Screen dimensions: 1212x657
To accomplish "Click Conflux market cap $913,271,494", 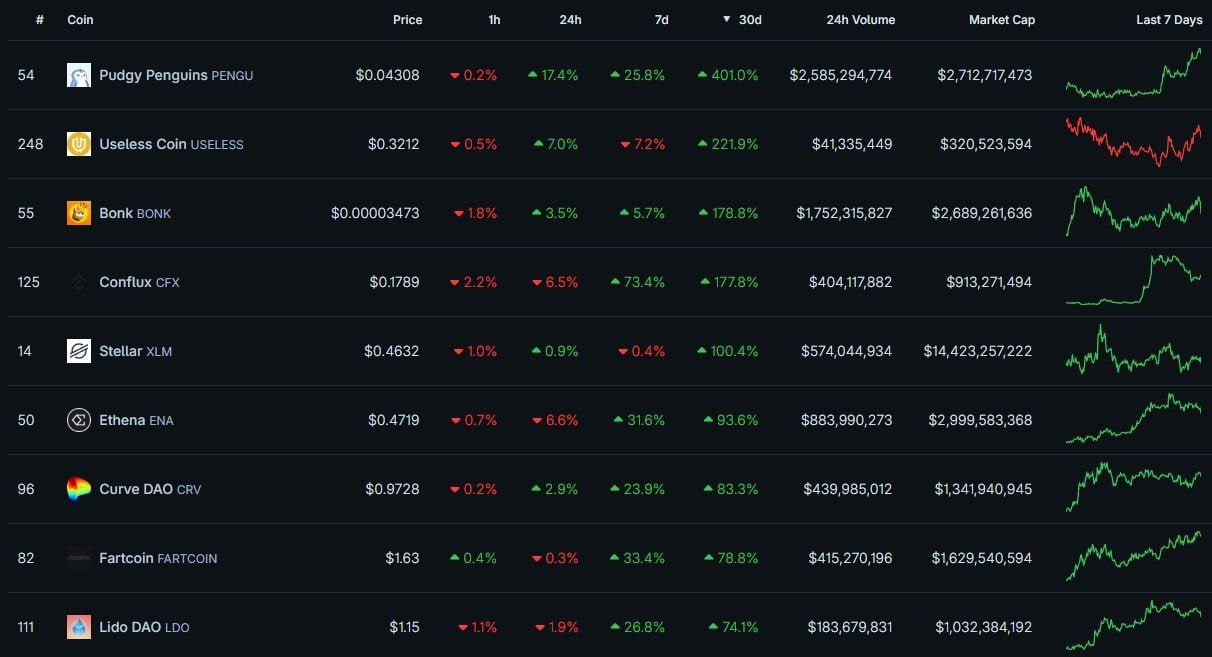I will (990, 282).
